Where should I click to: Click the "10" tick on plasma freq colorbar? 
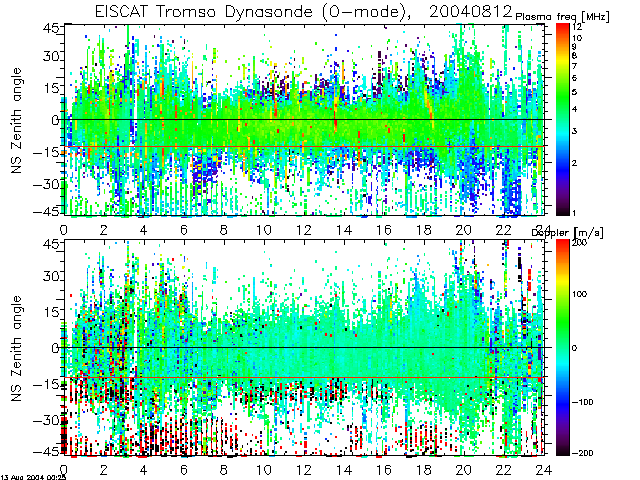[x=577, y=38]
